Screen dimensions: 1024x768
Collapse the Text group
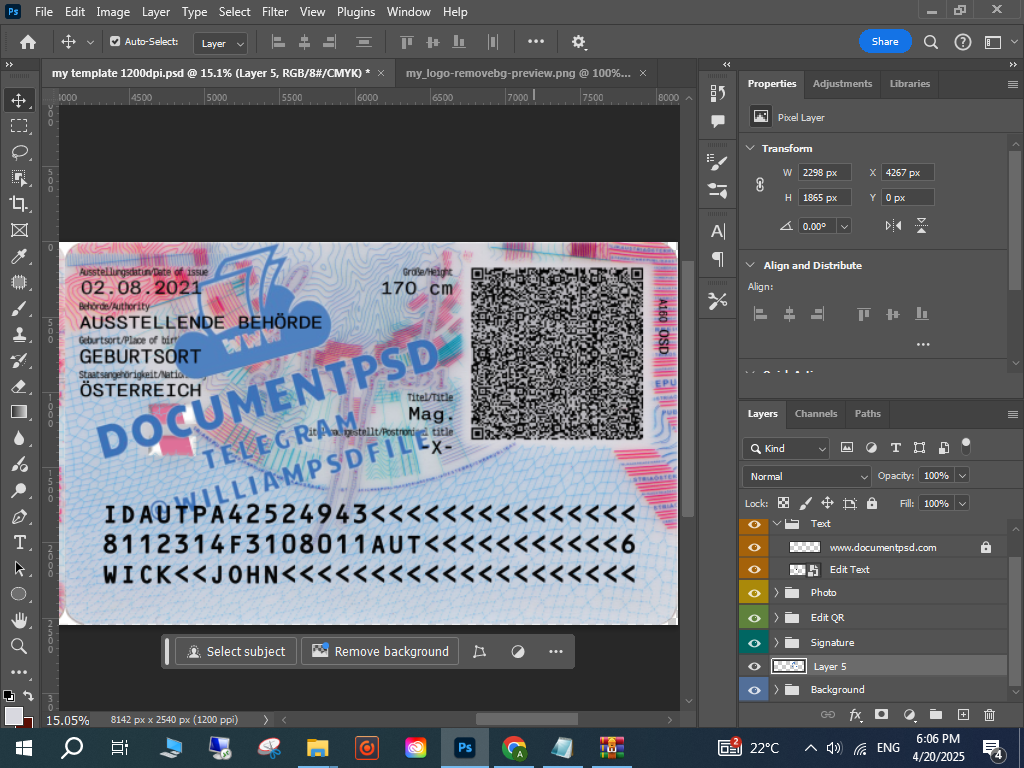click(776, 524)
